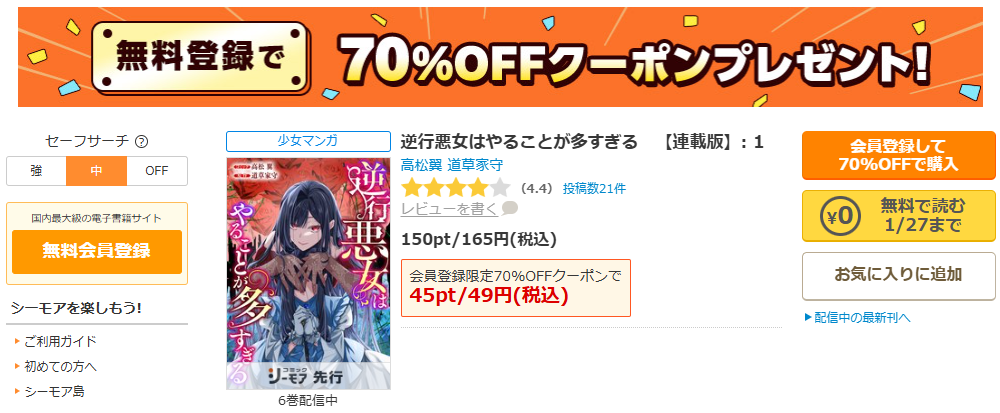Open the 少女マンガ category tag
Screen dimensions: 1000x413
point(308,141)
